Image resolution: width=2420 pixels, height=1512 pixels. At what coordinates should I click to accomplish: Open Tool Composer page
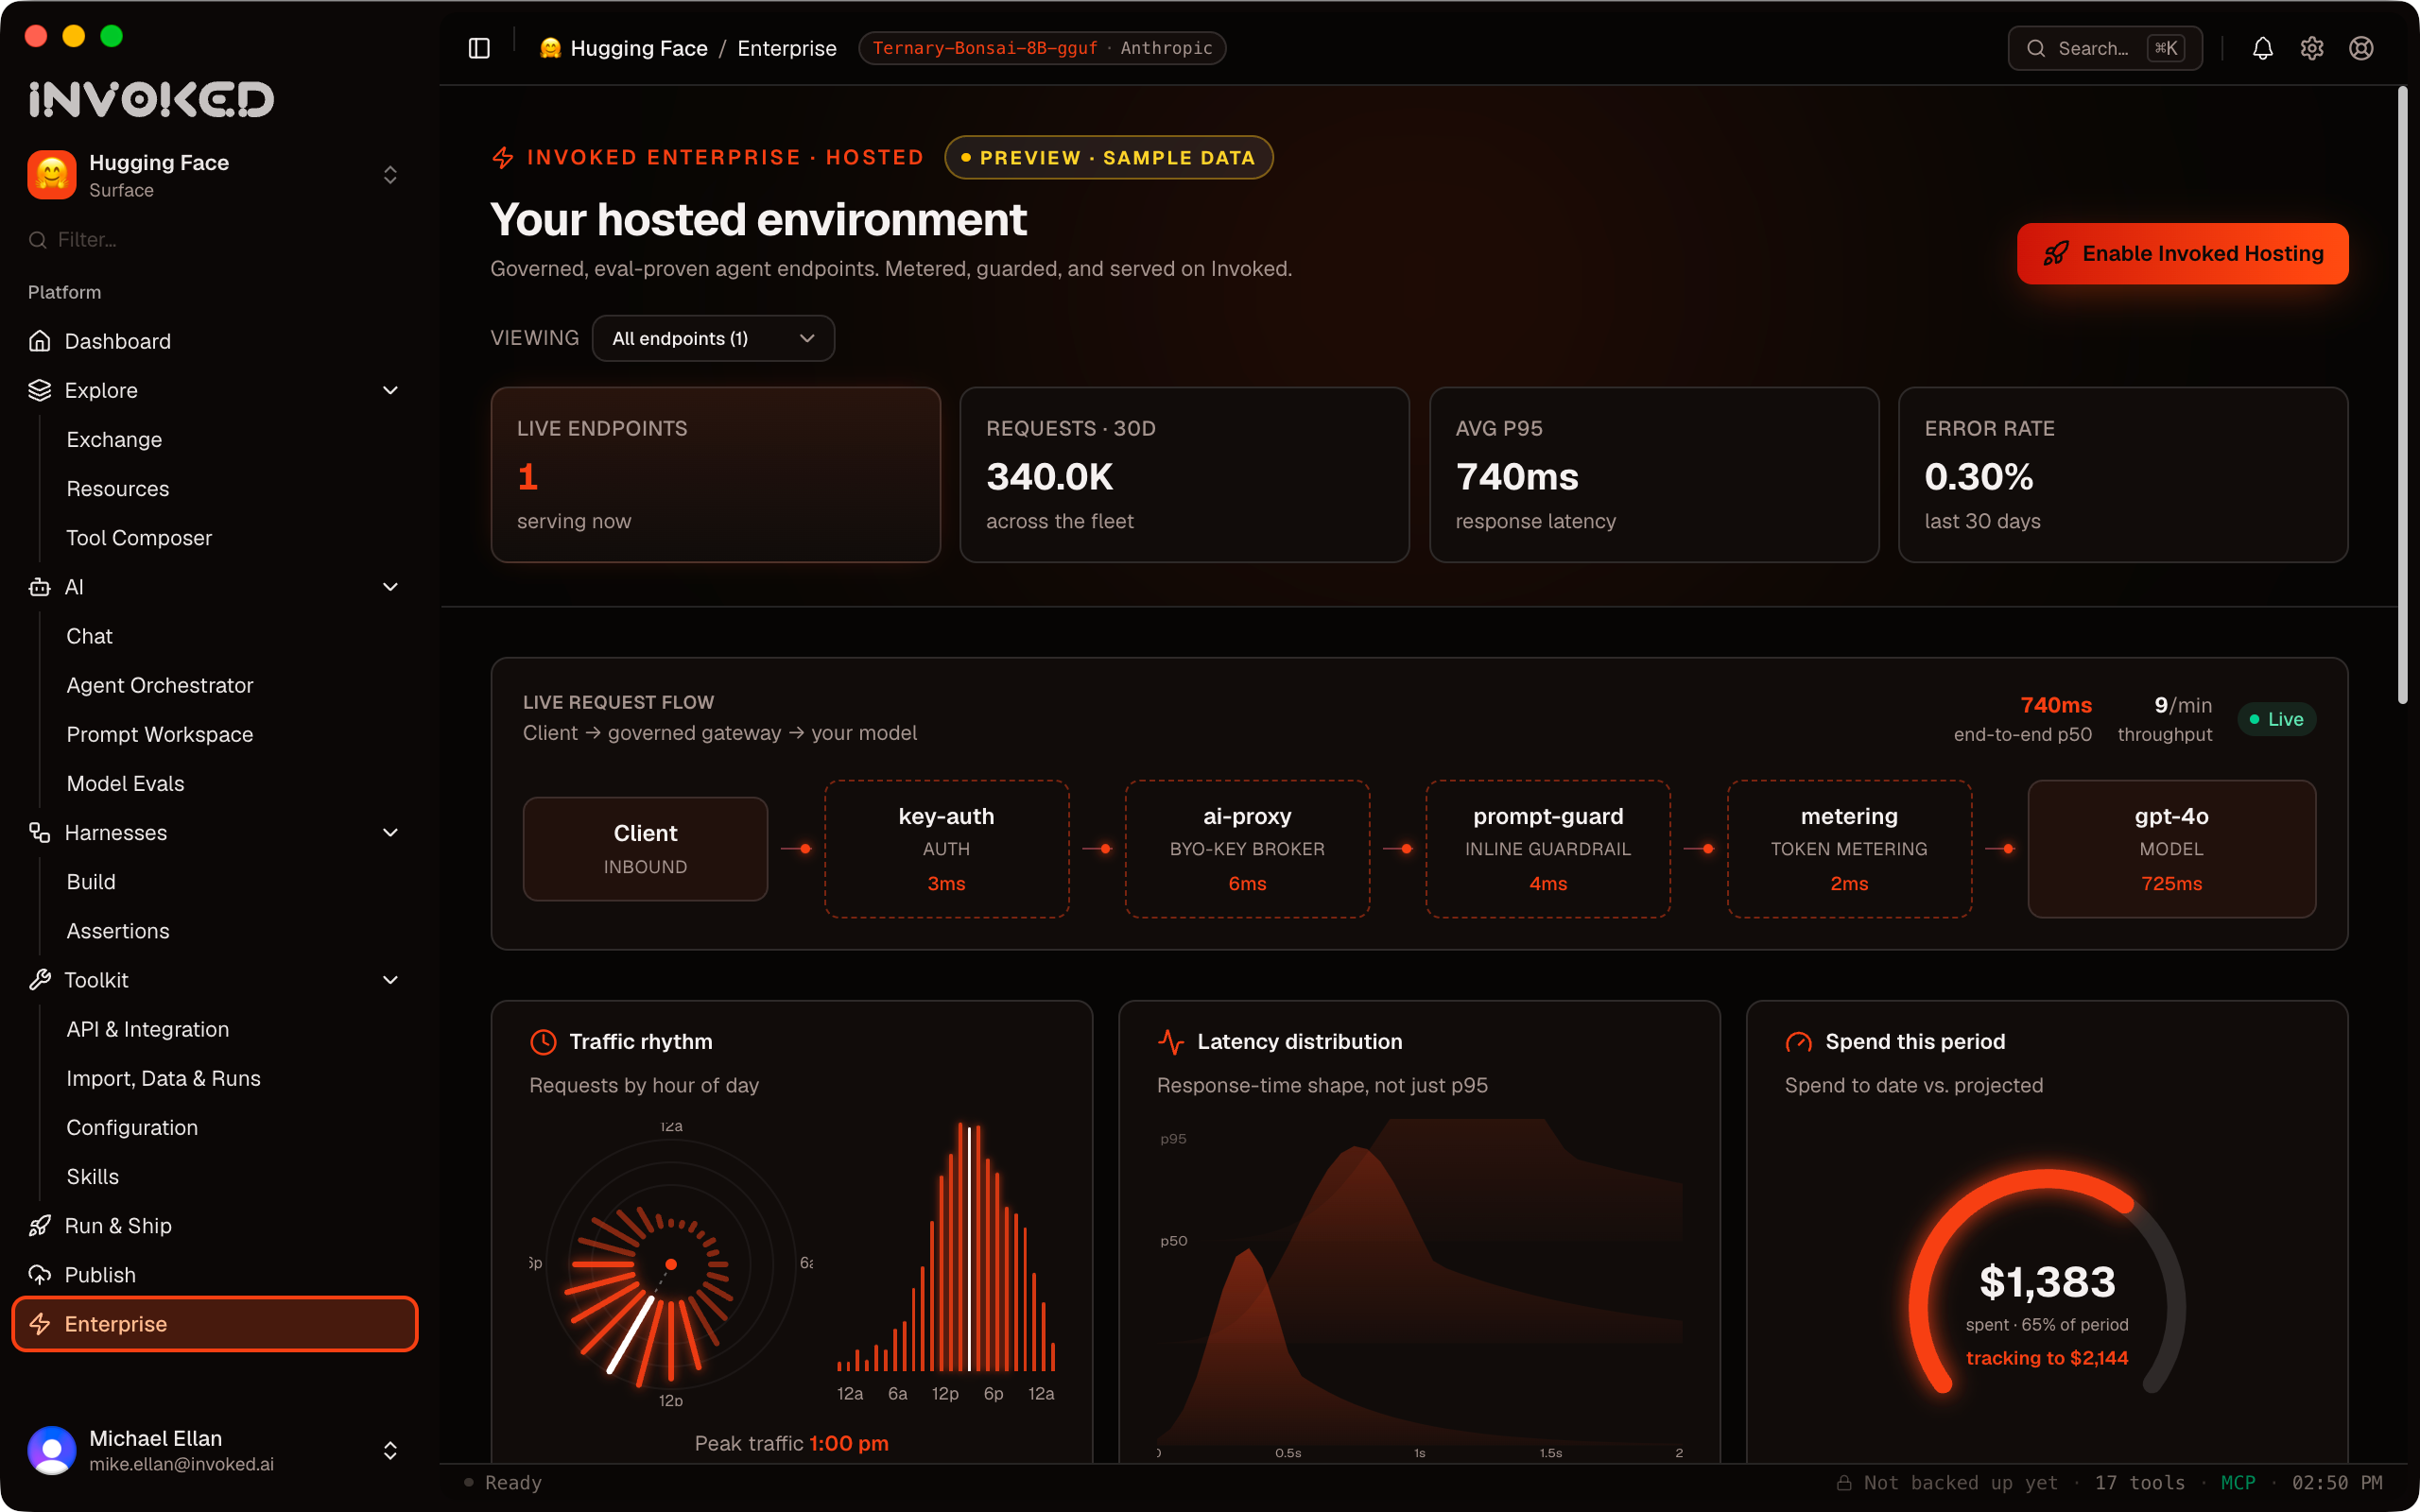click(139, 538)
